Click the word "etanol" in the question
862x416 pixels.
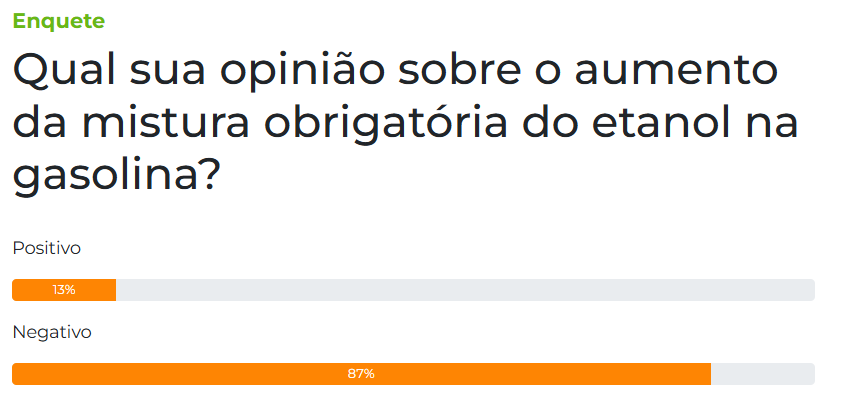tap(660, 124)
